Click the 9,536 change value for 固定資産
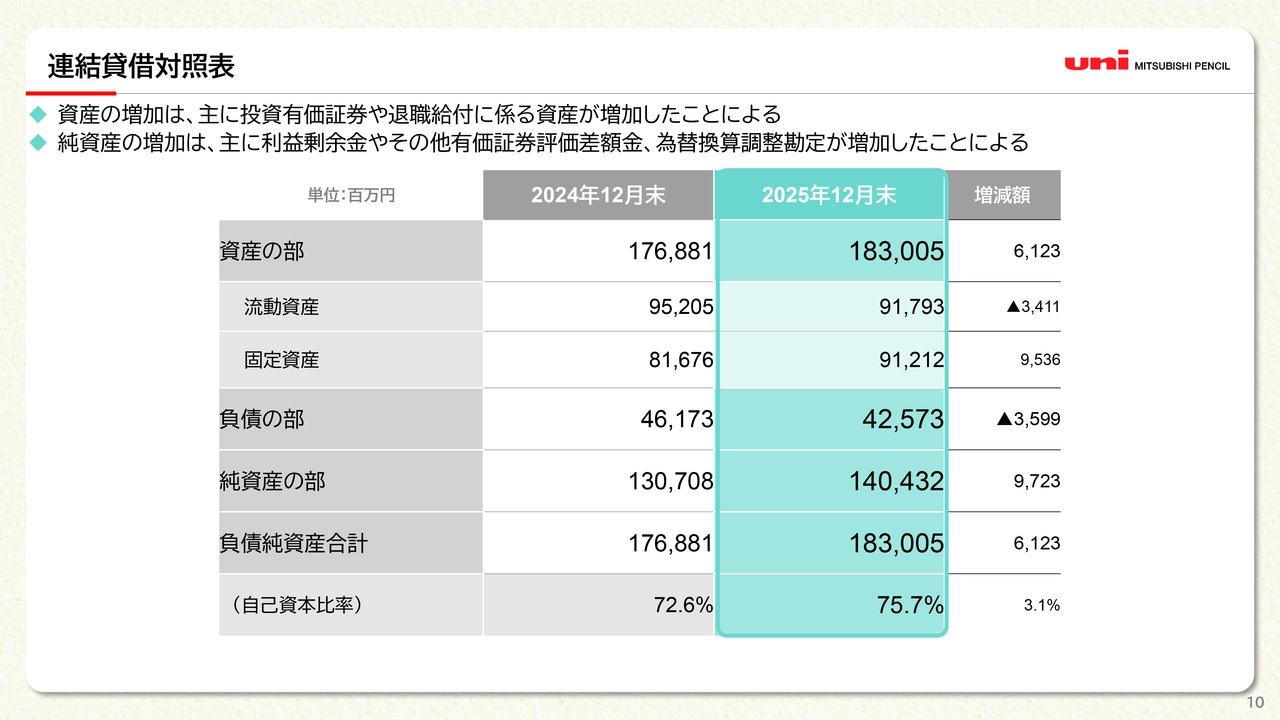This screenshot has height=720, width=1280. point(1040,360)
